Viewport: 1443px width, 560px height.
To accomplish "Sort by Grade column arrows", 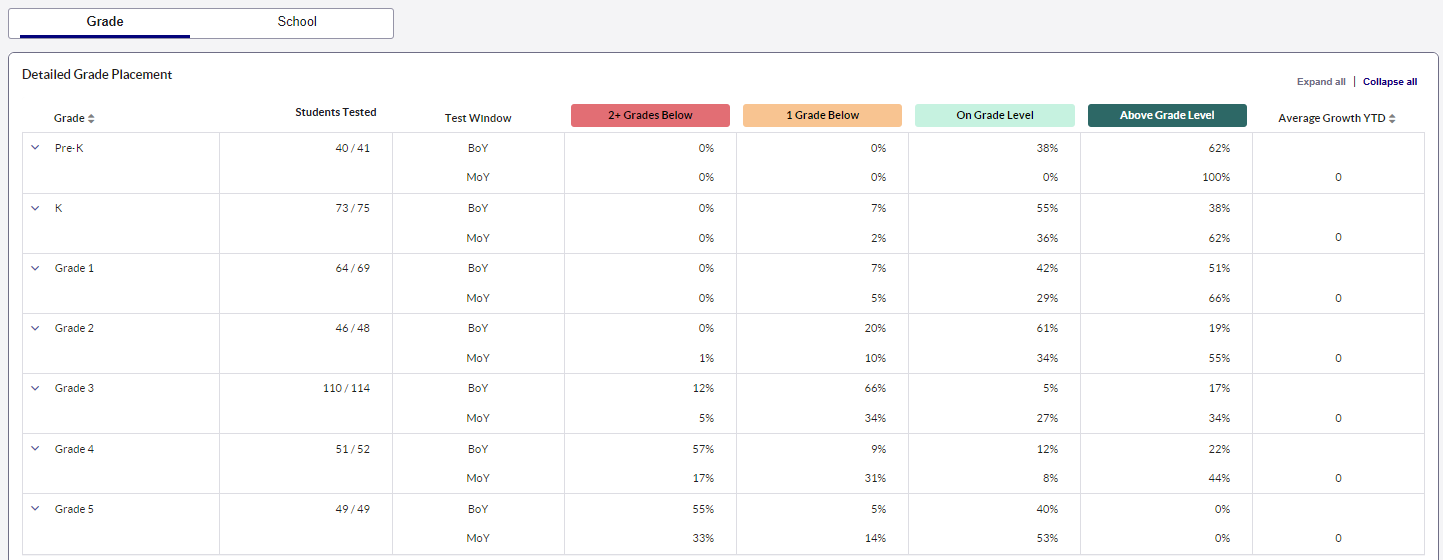I will click(x=91, y=119).
